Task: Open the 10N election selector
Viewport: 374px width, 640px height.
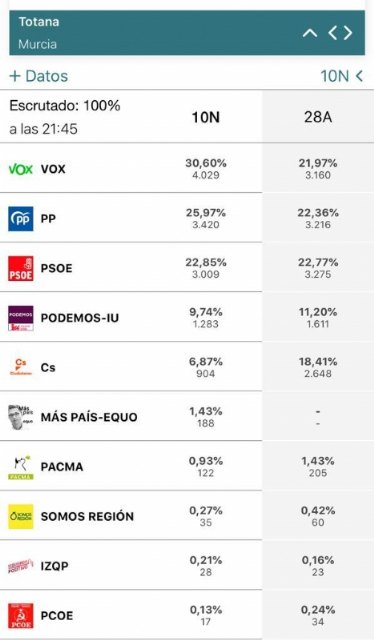Action: pyautogui.click(x=342, y=76)
